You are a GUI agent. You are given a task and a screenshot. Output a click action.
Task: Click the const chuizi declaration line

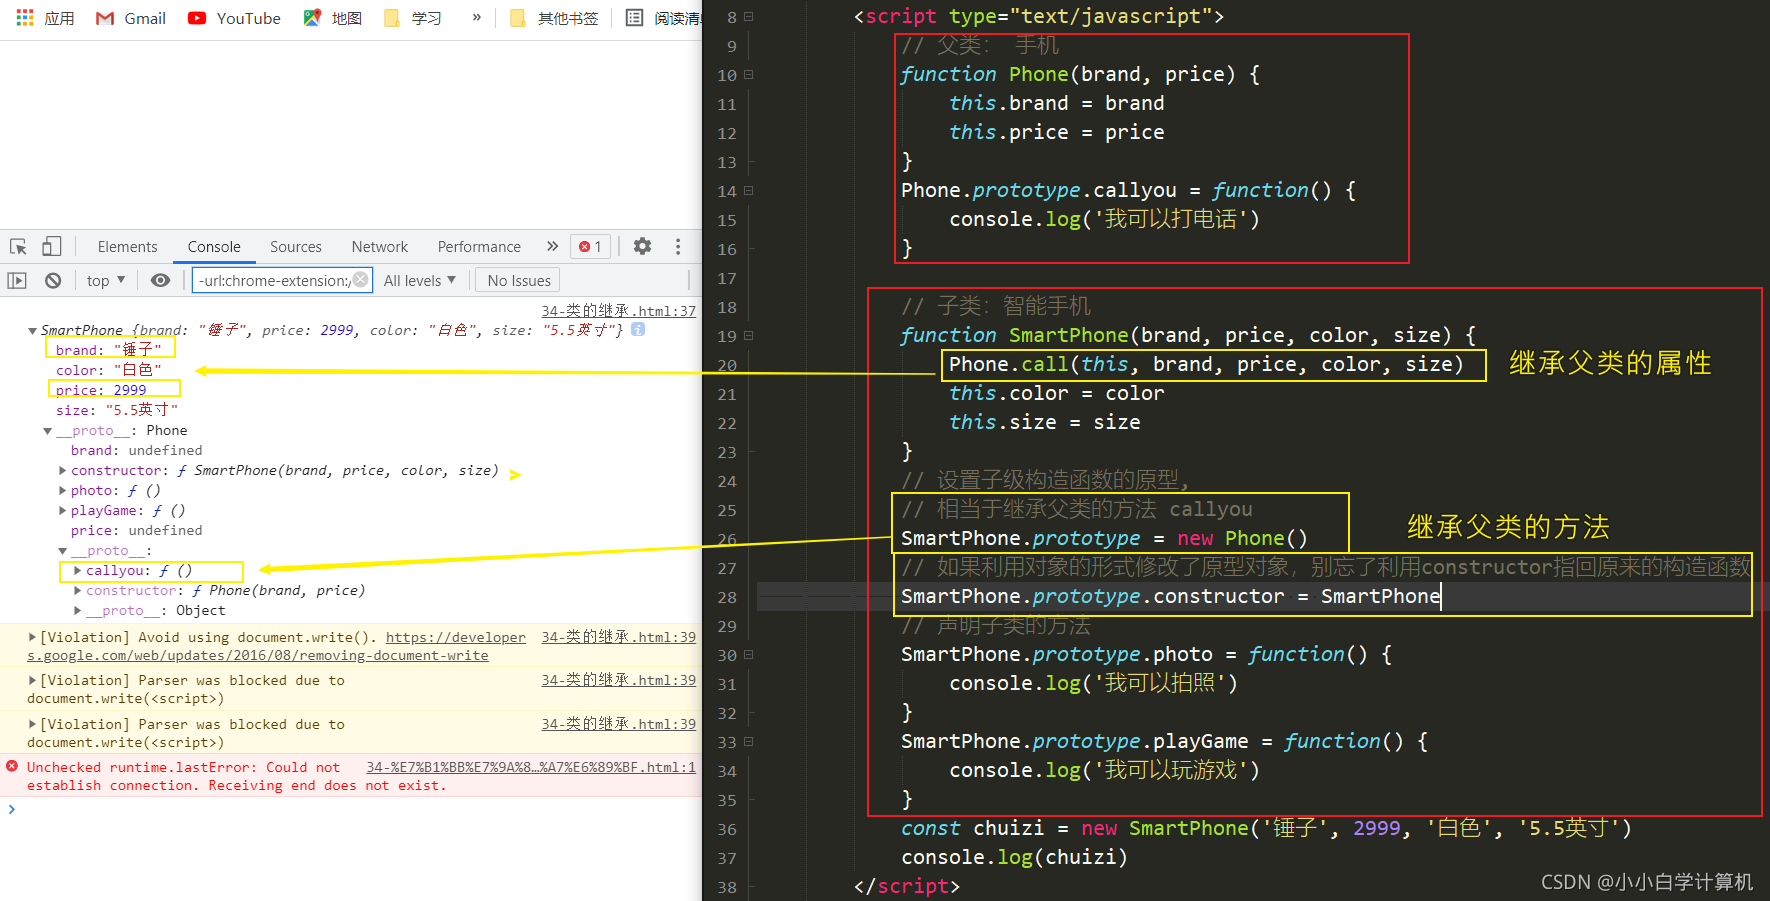[x=1266, y=828]
